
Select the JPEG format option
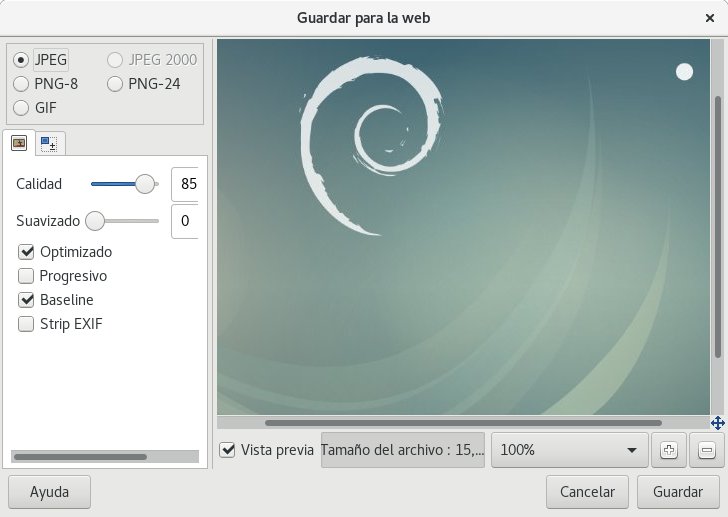tap(21, 60)
